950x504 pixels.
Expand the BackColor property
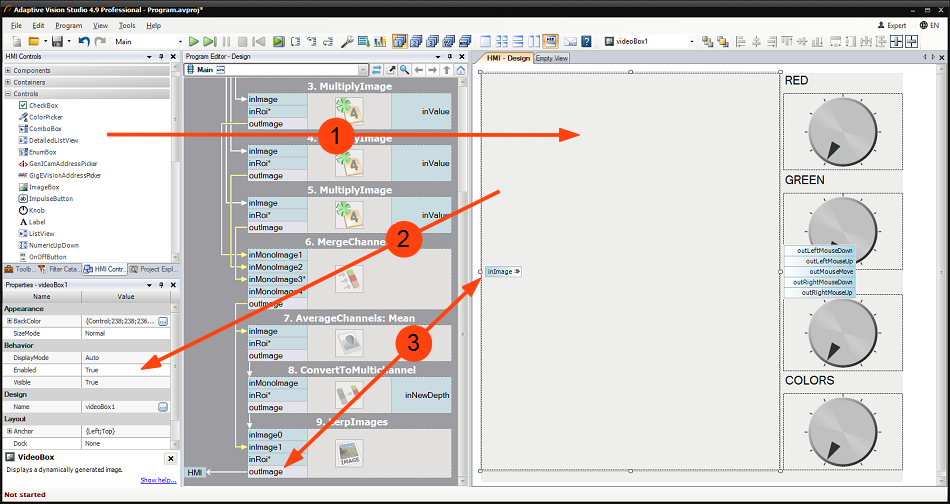coord(9,321)
